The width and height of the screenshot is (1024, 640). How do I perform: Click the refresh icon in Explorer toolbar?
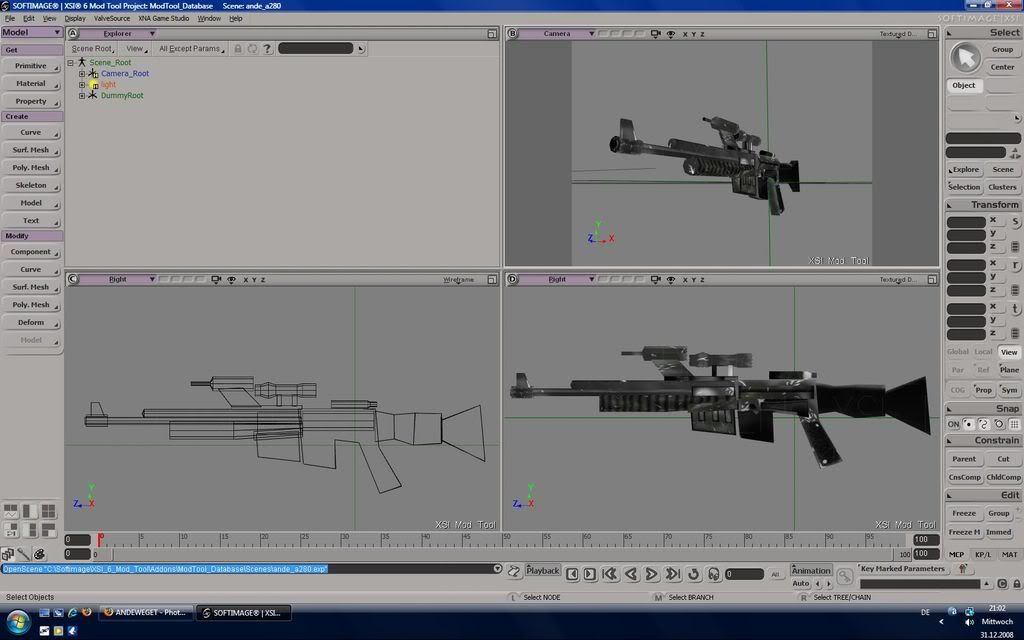[x=252, y=49]
